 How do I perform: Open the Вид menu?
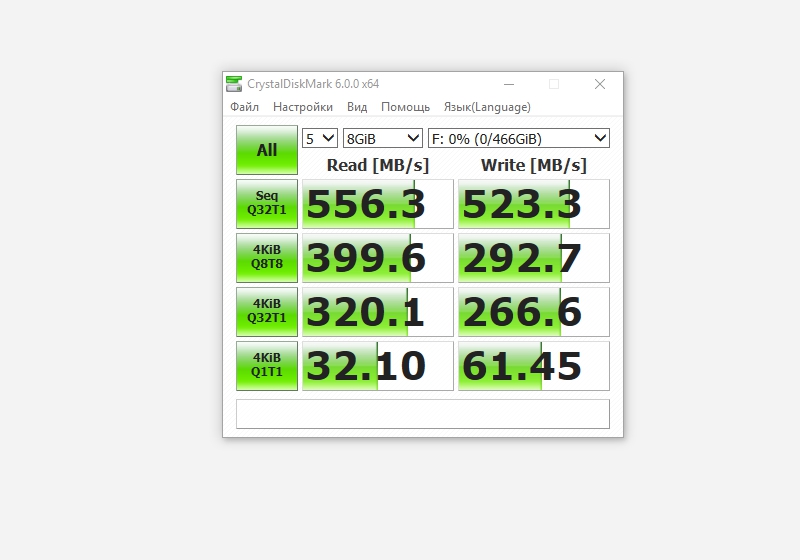click(357, 107)
